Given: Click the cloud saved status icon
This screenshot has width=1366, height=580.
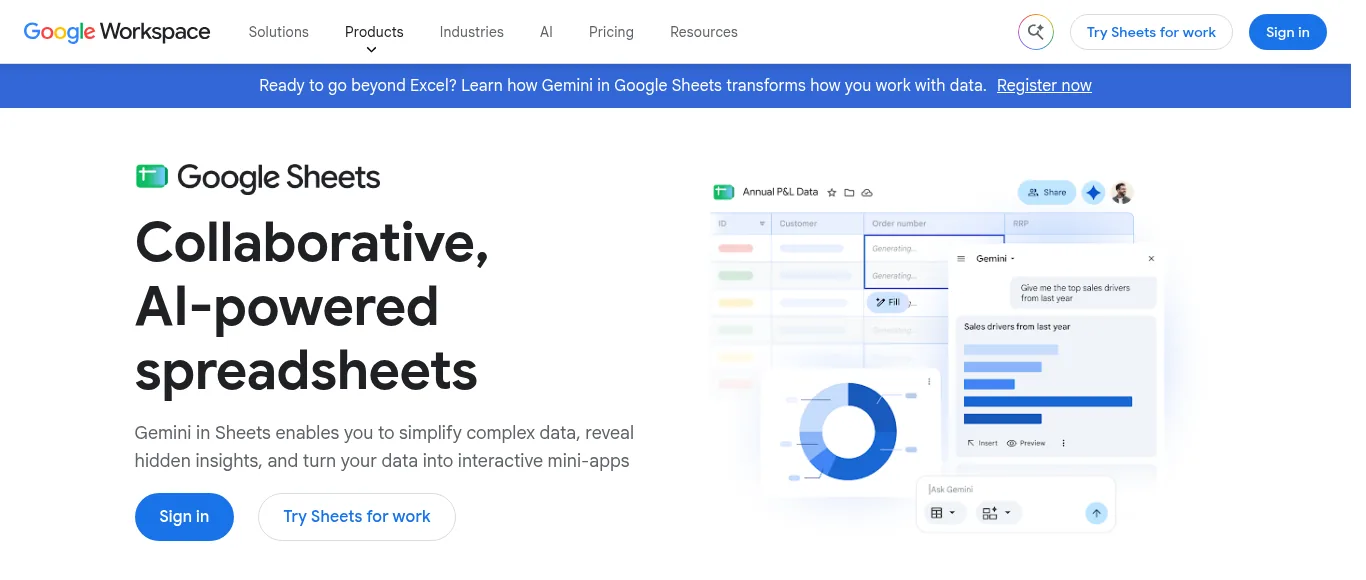Looking at the screenshot, I should (x=867, y=192).
